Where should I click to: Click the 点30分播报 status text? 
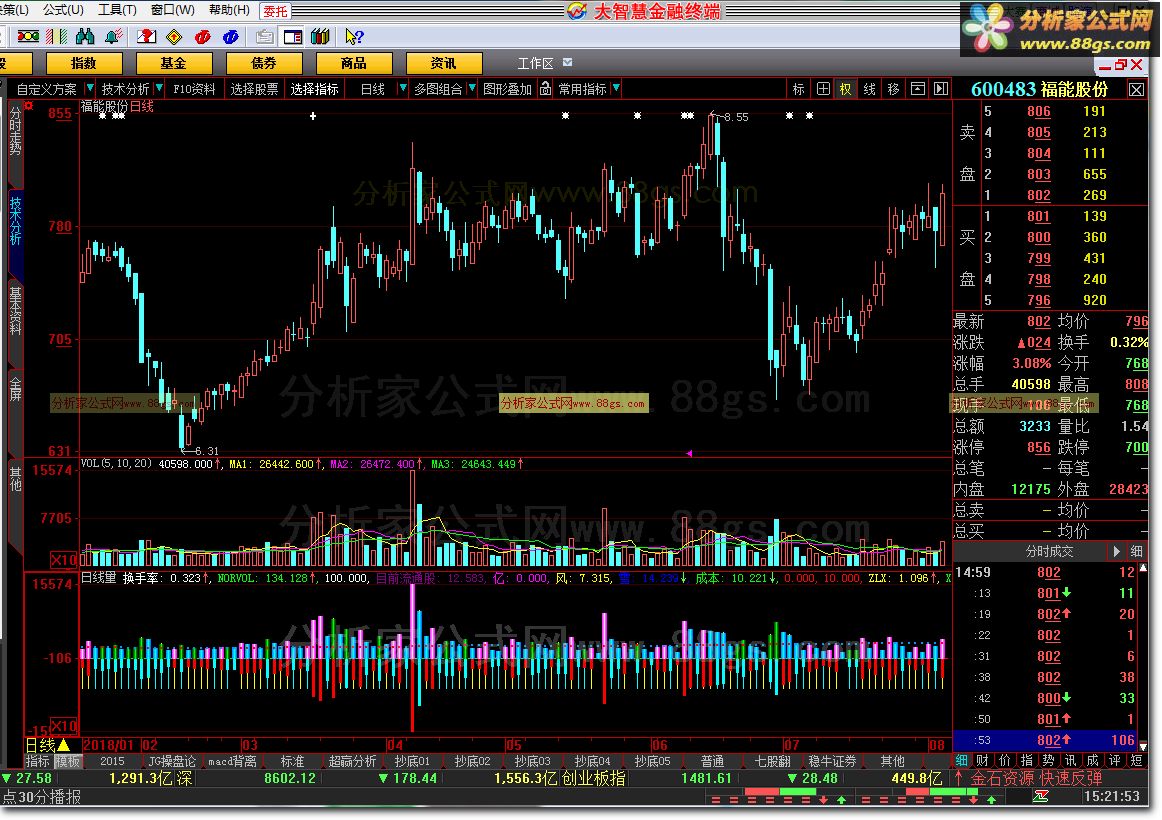click(42, 797)
